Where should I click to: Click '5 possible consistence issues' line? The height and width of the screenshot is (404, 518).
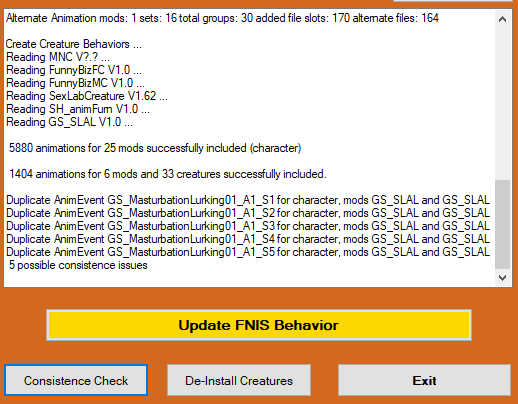coord(78,265)
